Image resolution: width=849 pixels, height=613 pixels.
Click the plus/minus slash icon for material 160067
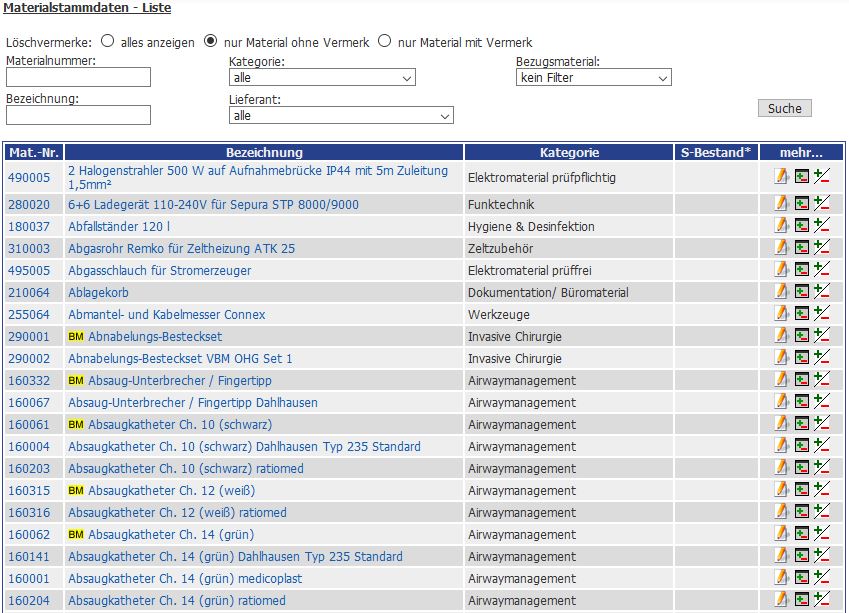tap(821, 402)
